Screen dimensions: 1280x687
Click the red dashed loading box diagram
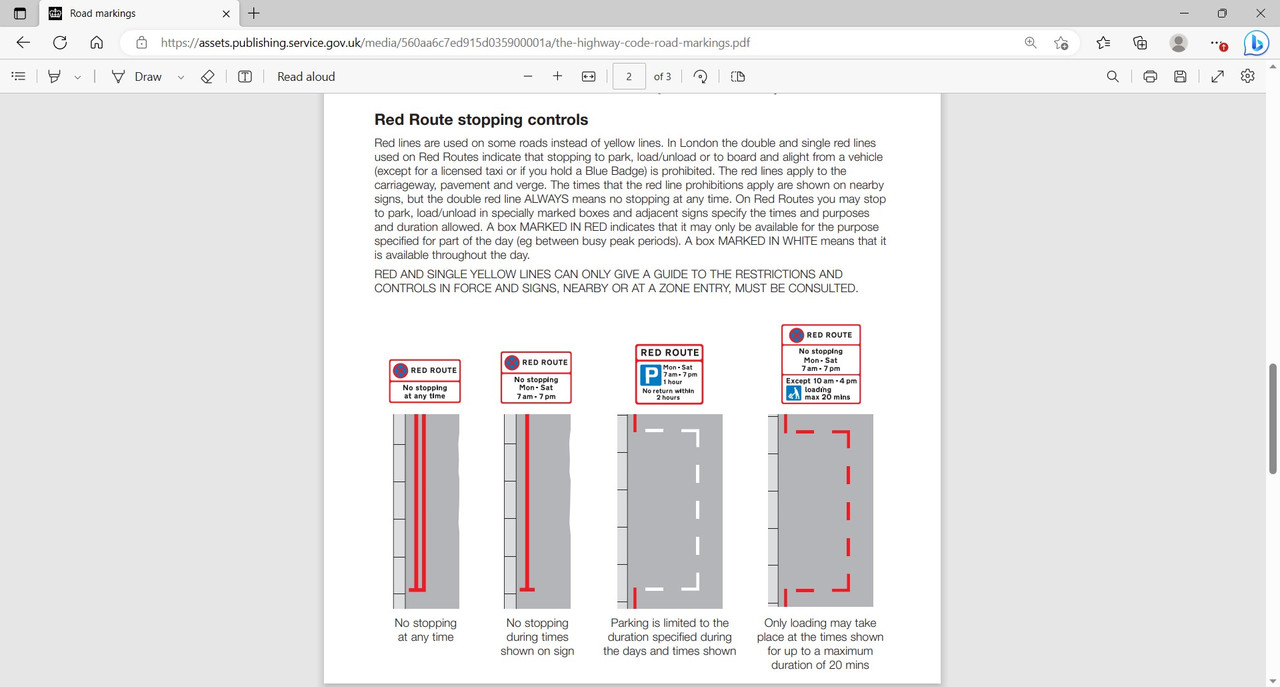tap(819, 511)
